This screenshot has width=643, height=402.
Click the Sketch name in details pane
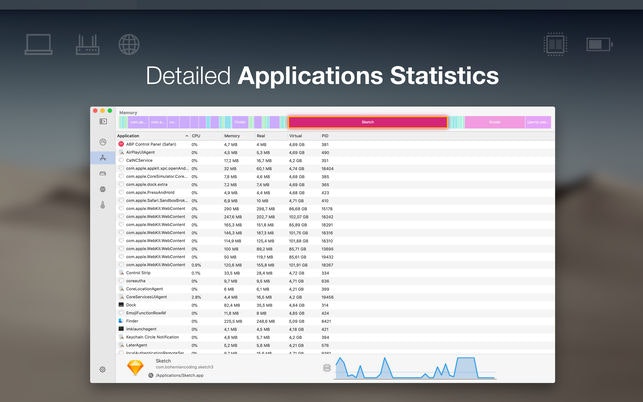pyautogui.click(x=163, y=361)
